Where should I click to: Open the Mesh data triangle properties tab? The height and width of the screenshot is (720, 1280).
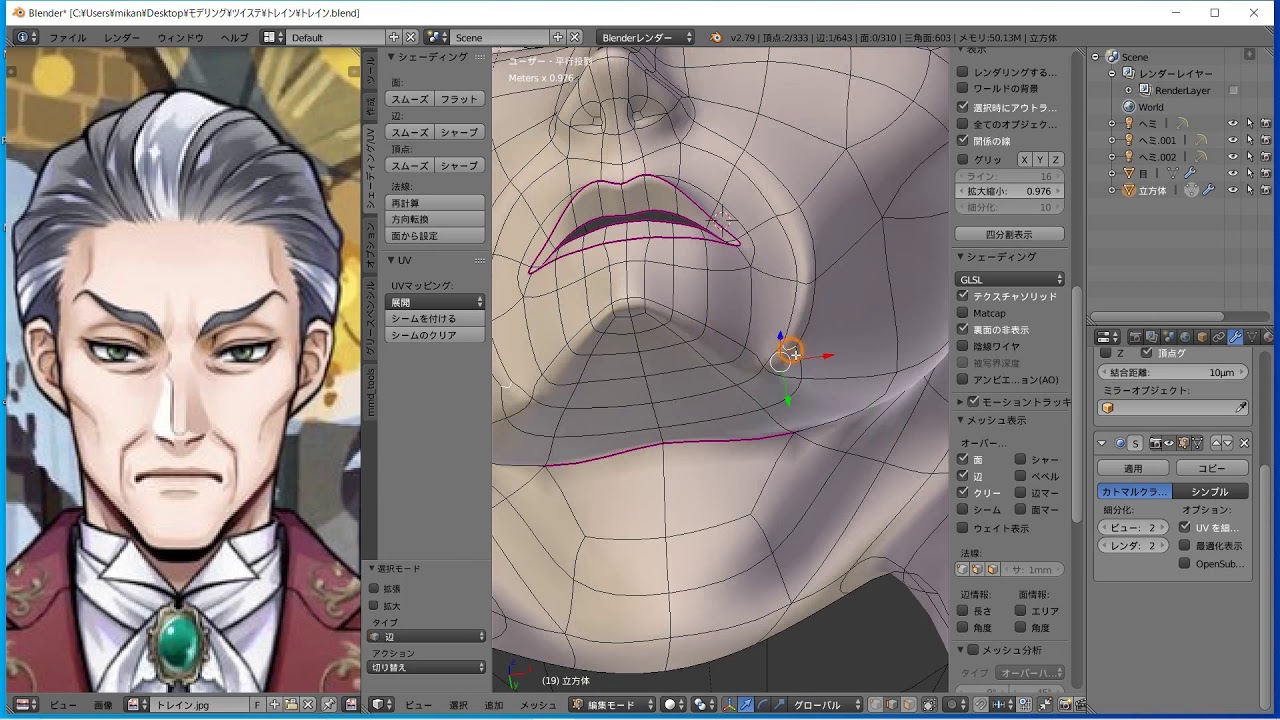click(x=1252, y=337)
